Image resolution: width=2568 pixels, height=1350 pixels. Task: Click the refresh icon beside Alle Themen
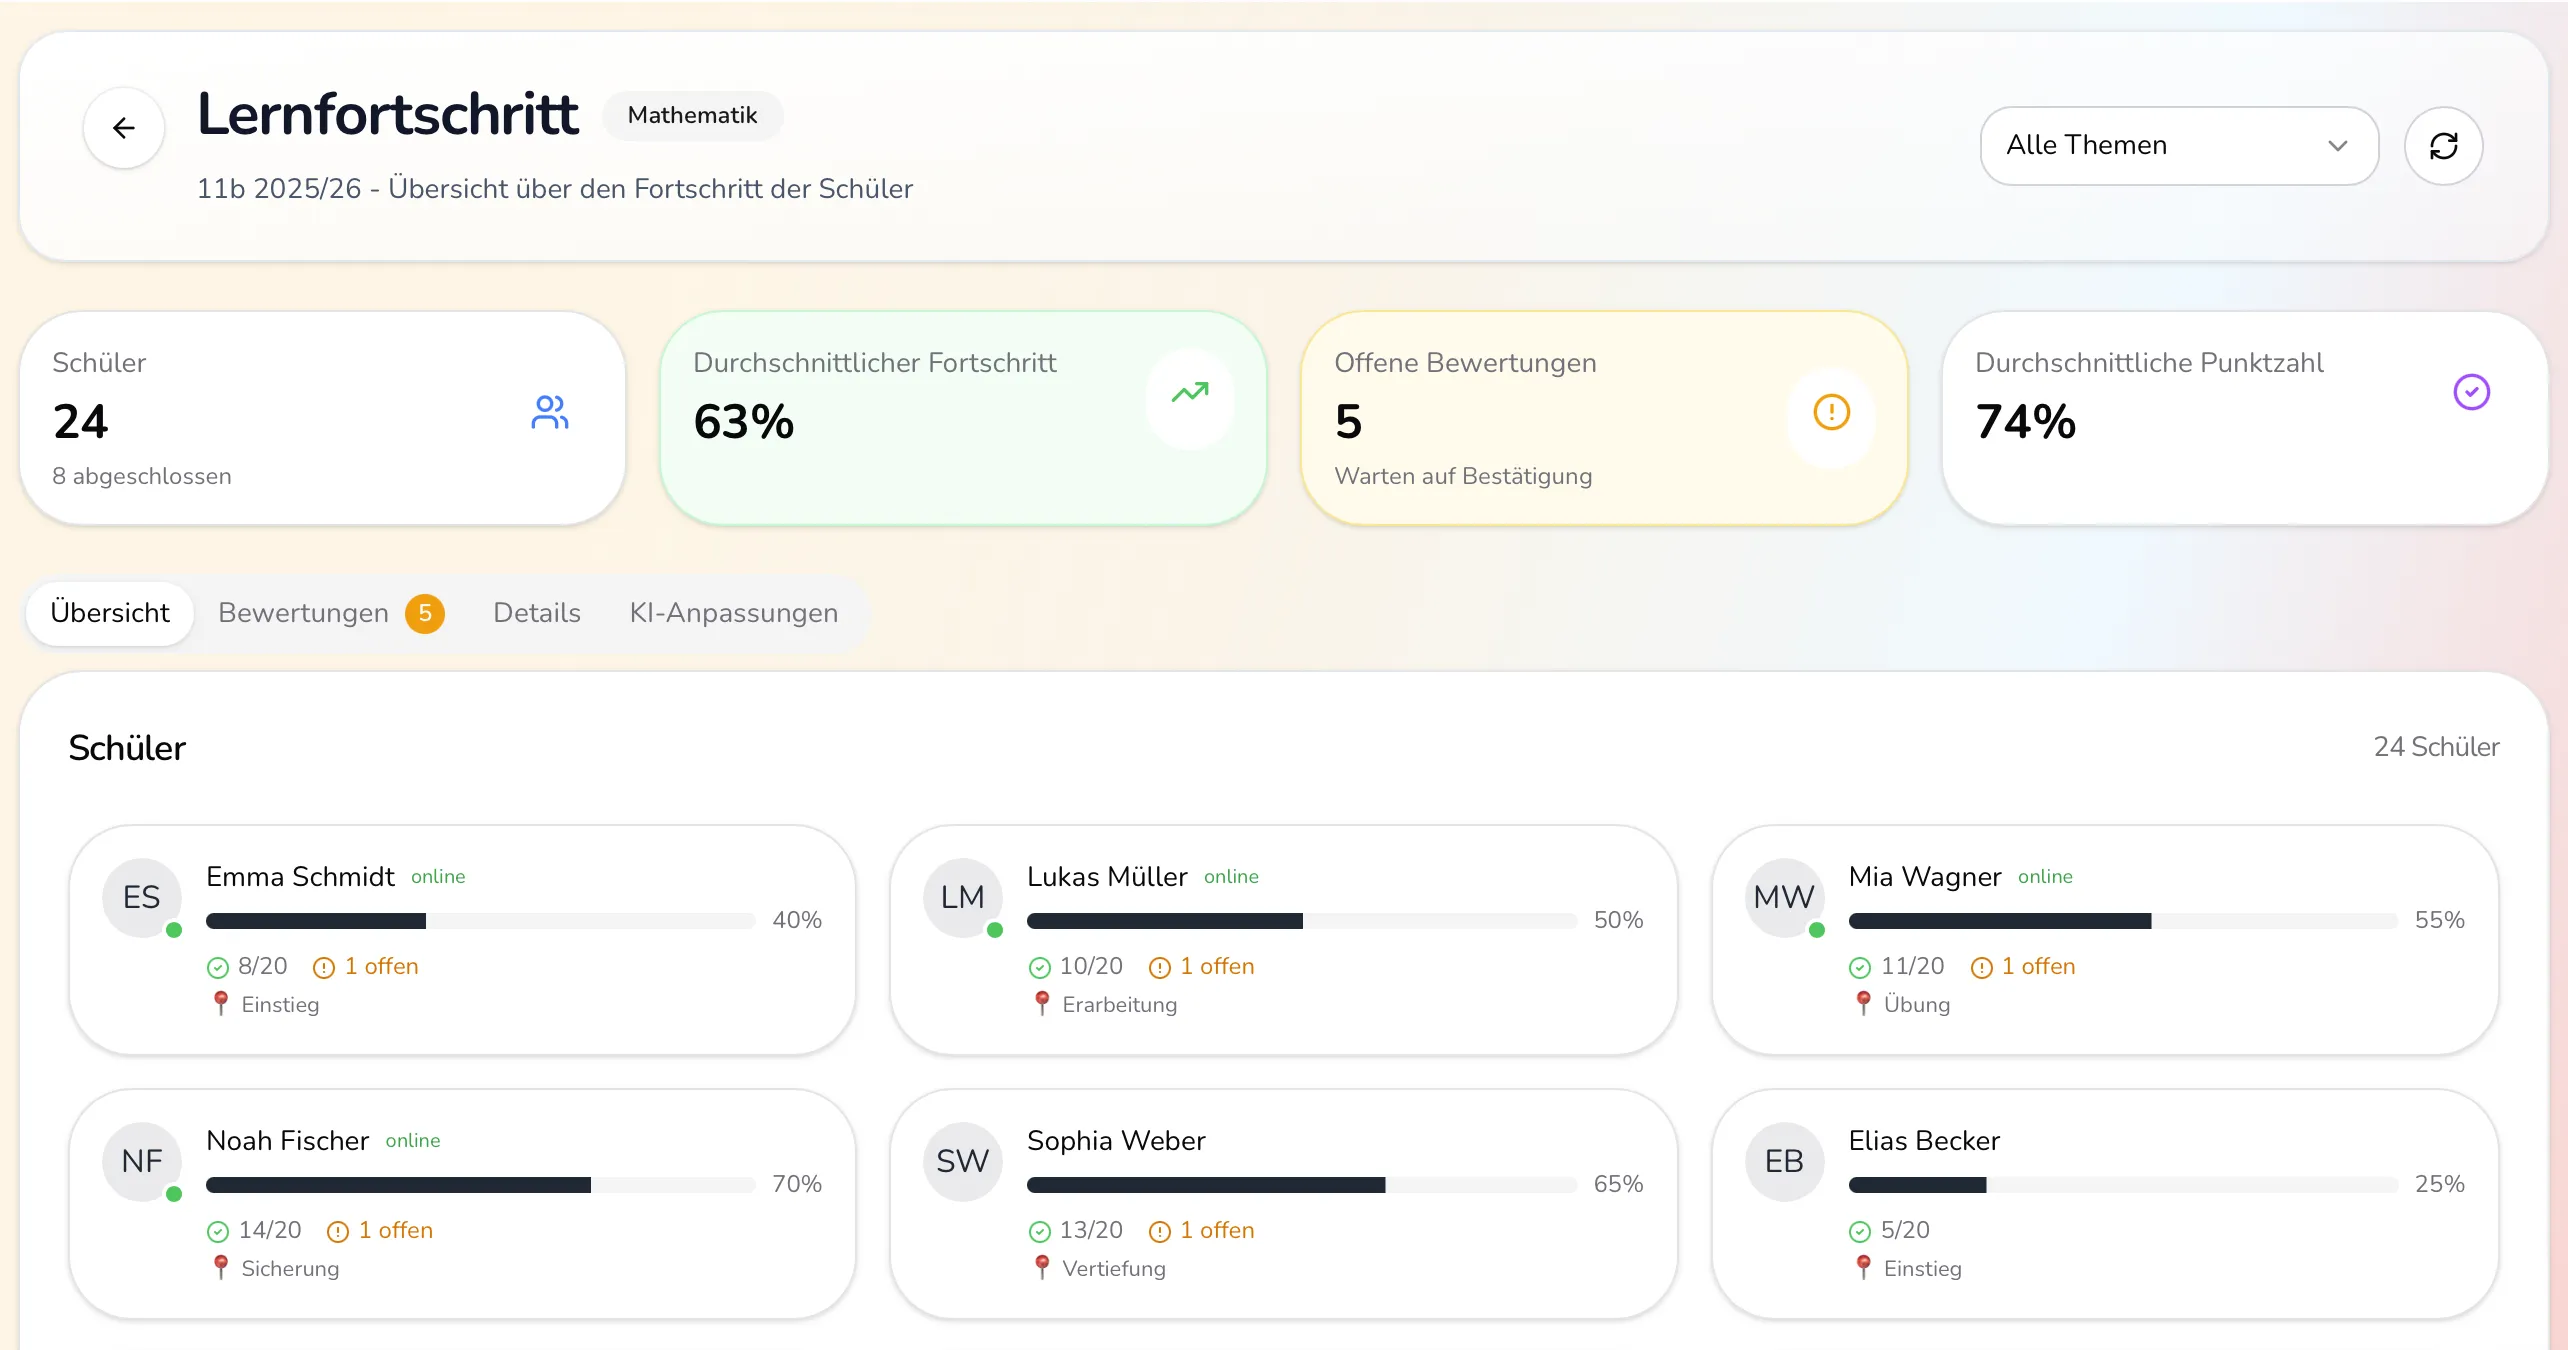(2443, 146)
